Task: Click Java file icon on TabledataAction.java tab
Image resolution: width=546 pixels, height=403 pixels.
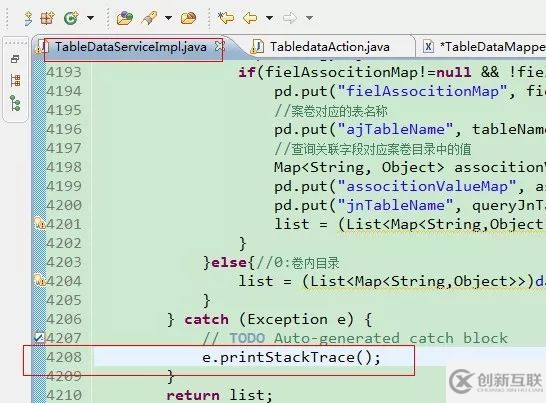Action: tap(257, 47)
